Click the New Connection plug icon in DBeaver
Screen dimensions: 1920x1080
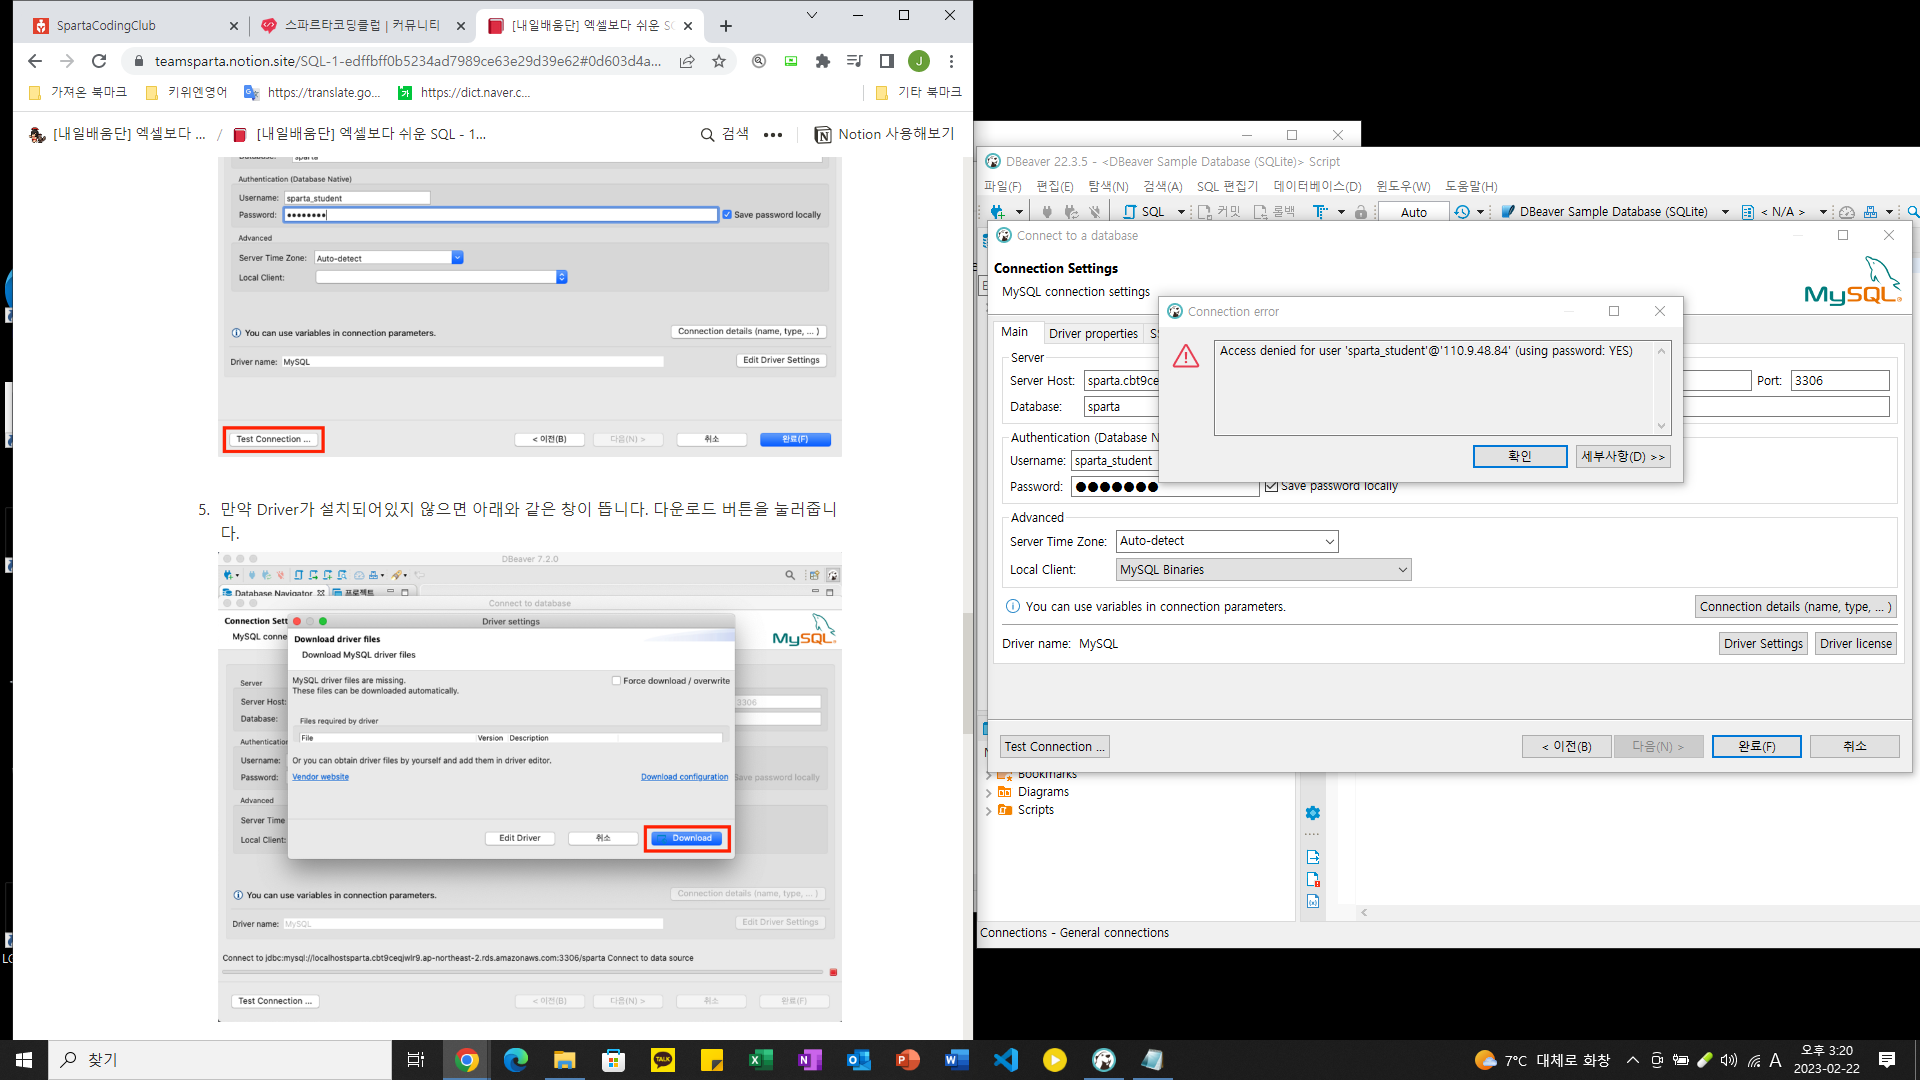pos(997,212)
